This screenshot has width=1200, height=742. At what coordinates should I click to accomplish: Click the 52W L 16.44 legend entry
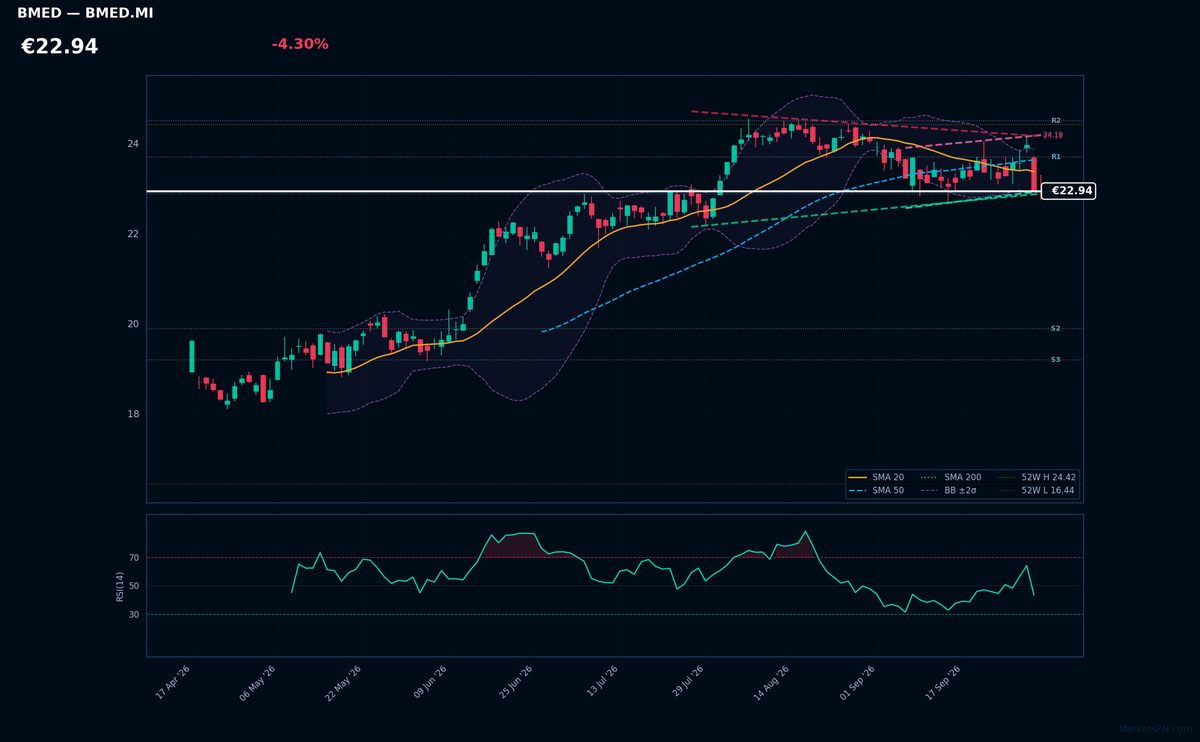point(1037,491)
